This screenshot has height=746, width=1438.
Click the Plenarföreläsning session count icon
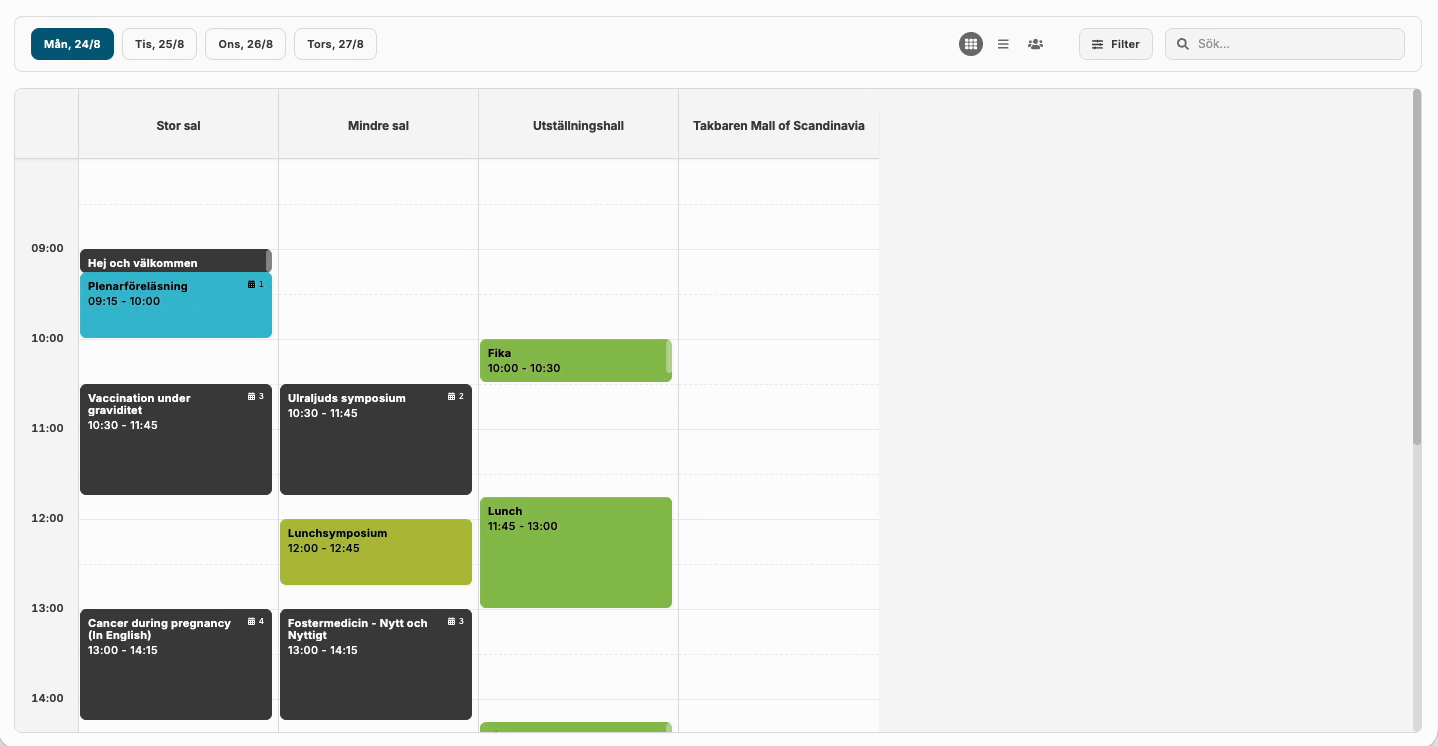pyautogui.click(x=252, y=285)
